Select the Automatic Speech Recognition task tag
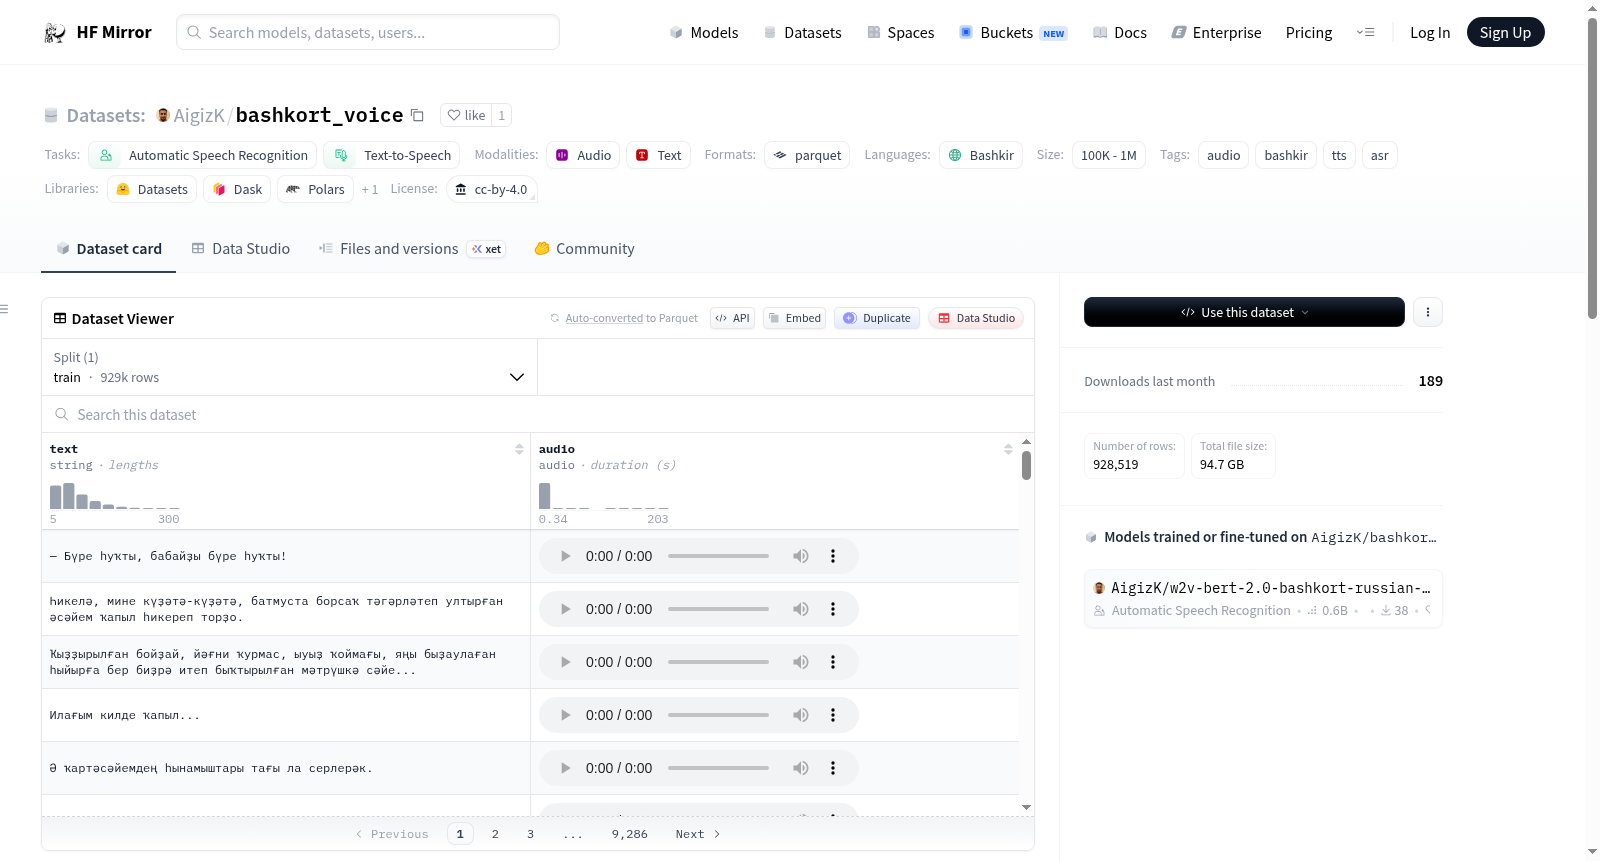Screen dimensions: 1600x861 pyautogui.click(x=203, y=155)
